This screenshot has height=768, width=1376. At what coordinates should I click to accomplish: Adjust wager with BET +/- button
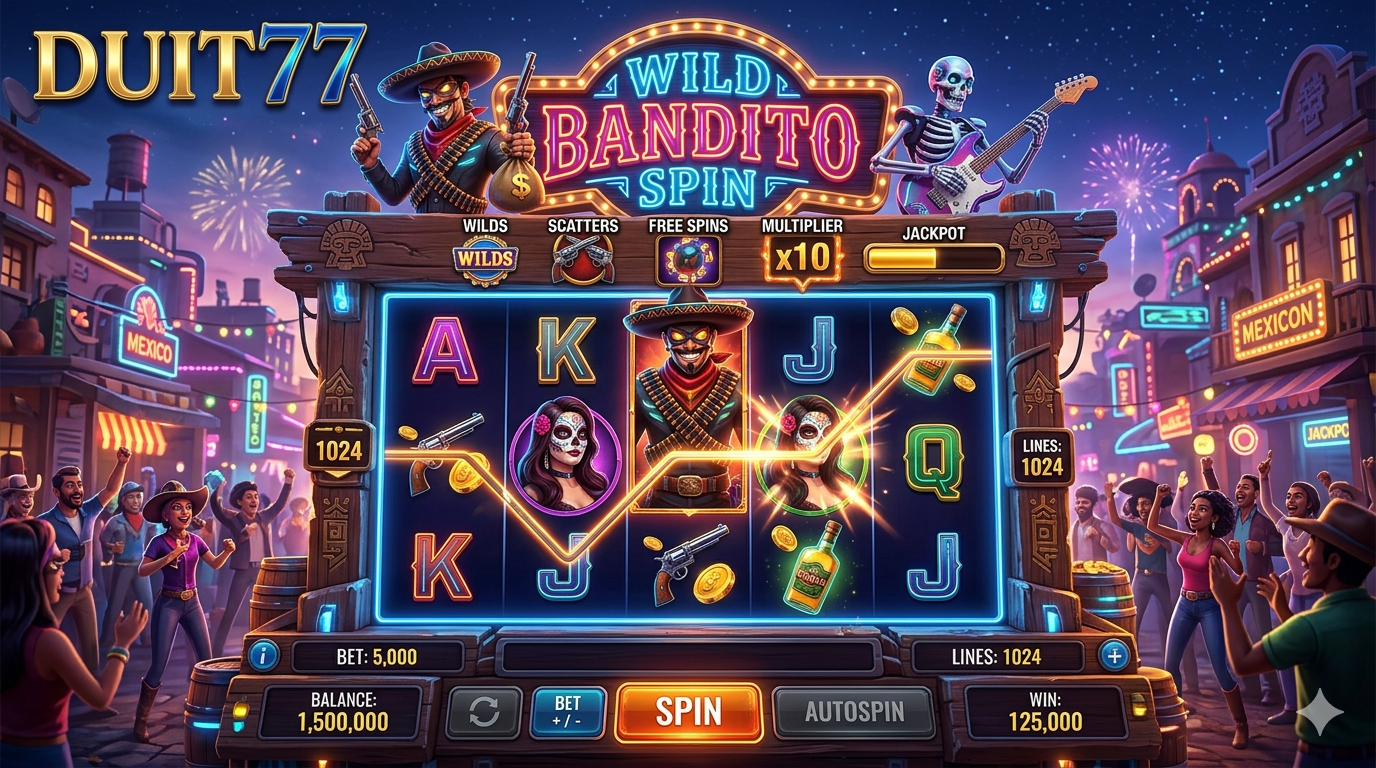click(567, 712)
